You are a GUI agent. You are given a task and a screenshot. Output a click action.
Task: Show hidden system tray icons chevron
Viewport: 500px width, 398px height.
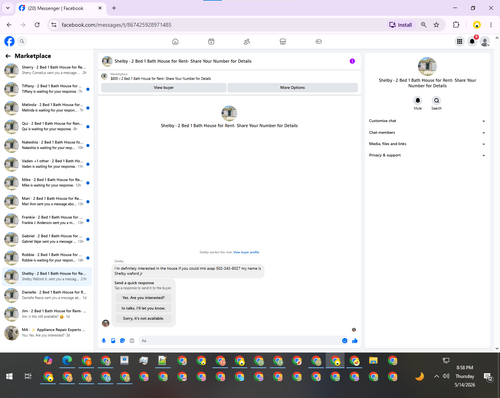click(436, 376)
